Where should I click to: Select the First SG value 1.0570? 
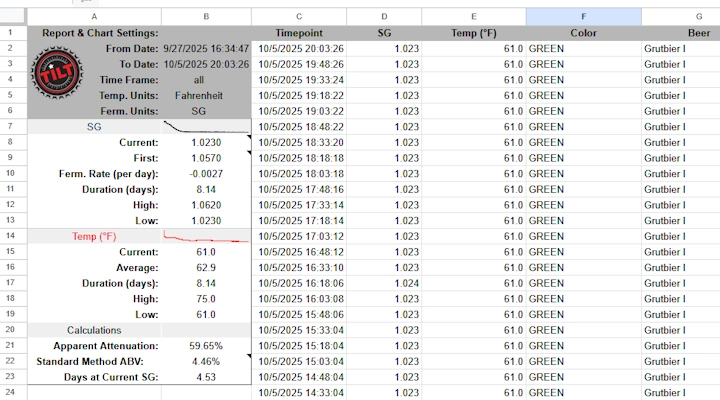206,158
